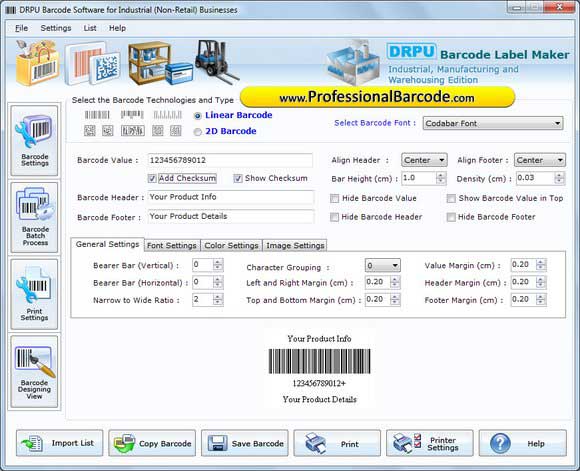This screenshot has height=471, width=580.
Task: Click warehouse shelf banner icon
Action: tap(160, 63)
